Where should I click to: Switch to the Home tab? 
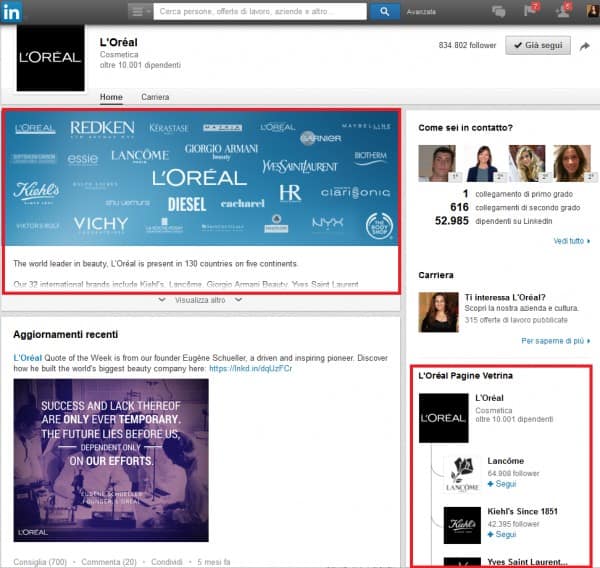pyautogui.click(x=111, y=97)
